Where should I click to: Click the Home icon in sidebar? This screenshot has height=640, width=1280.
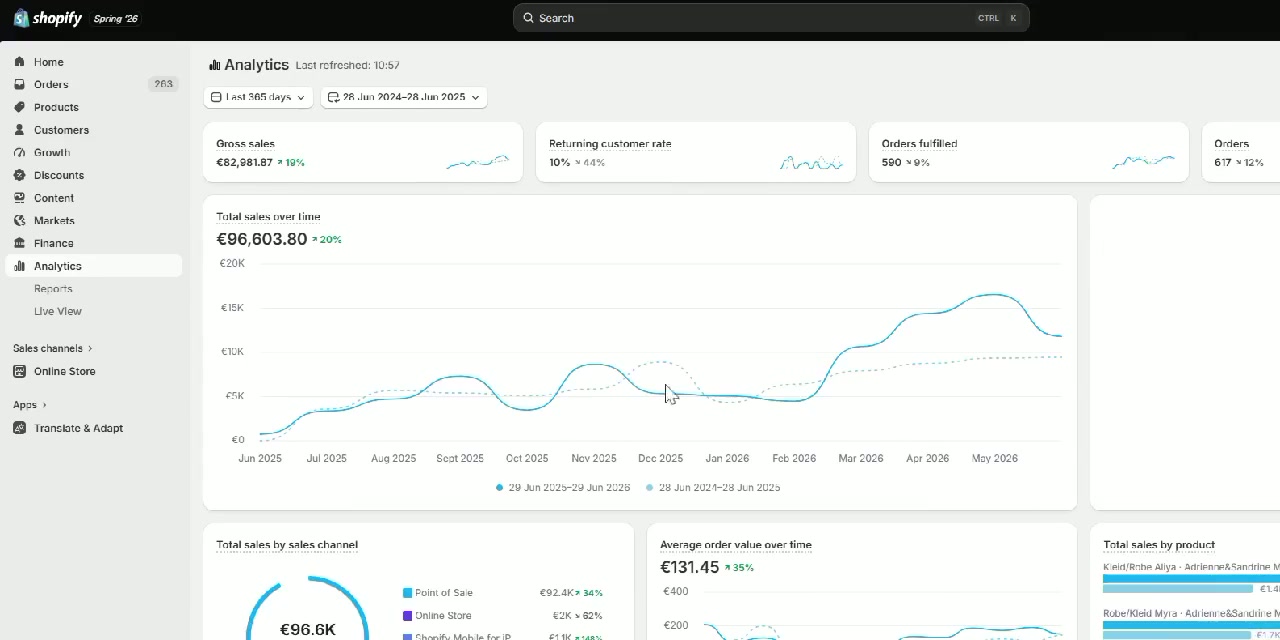(19, 62)
